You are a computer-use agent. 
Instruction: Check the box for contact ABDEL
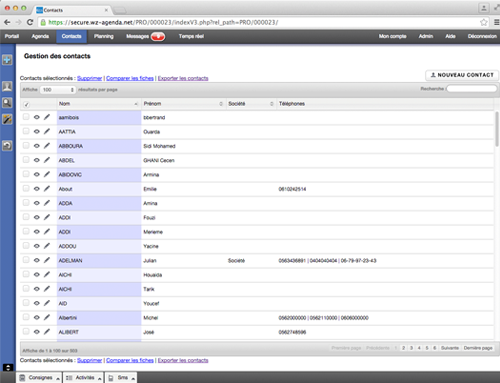click(x=26, y=160)
